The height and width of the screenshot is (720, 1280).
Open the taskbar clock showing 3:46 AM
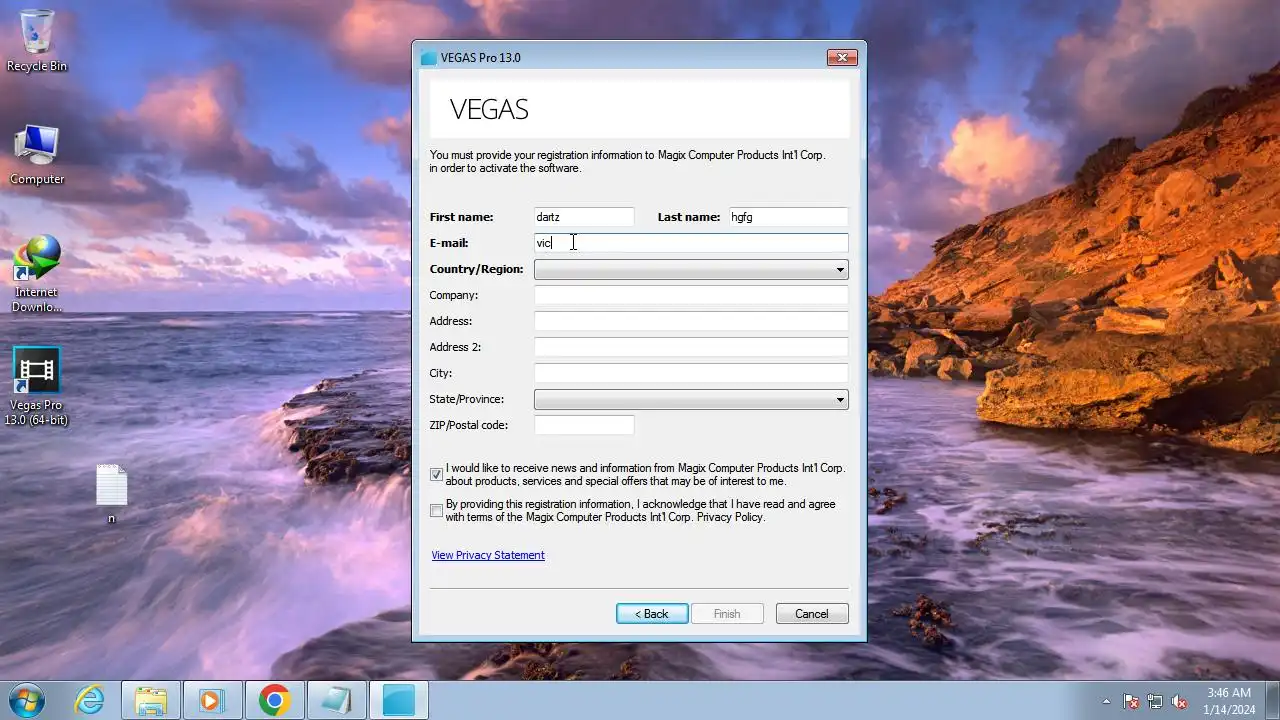click(1229, 700)
